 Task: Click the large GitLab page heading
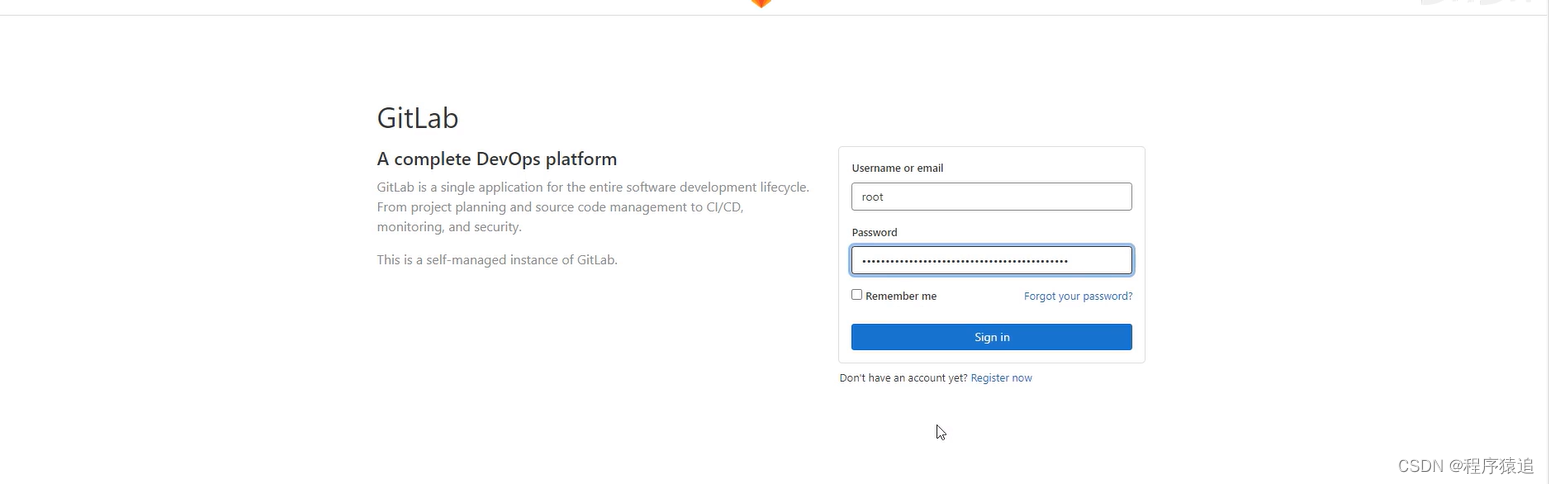coord(417,118)
